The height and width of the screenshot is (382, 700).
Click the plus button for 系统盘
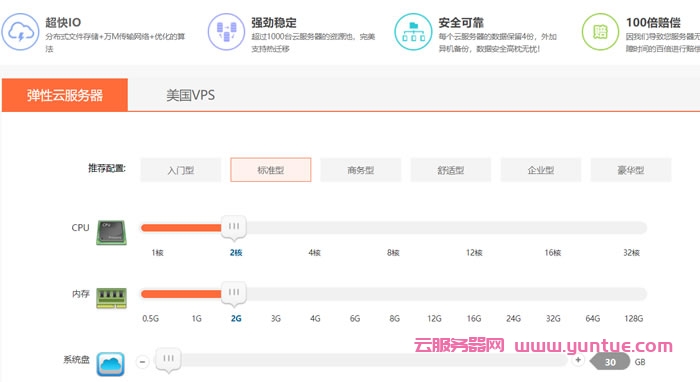pyautogui.click(x=578, y=360)
